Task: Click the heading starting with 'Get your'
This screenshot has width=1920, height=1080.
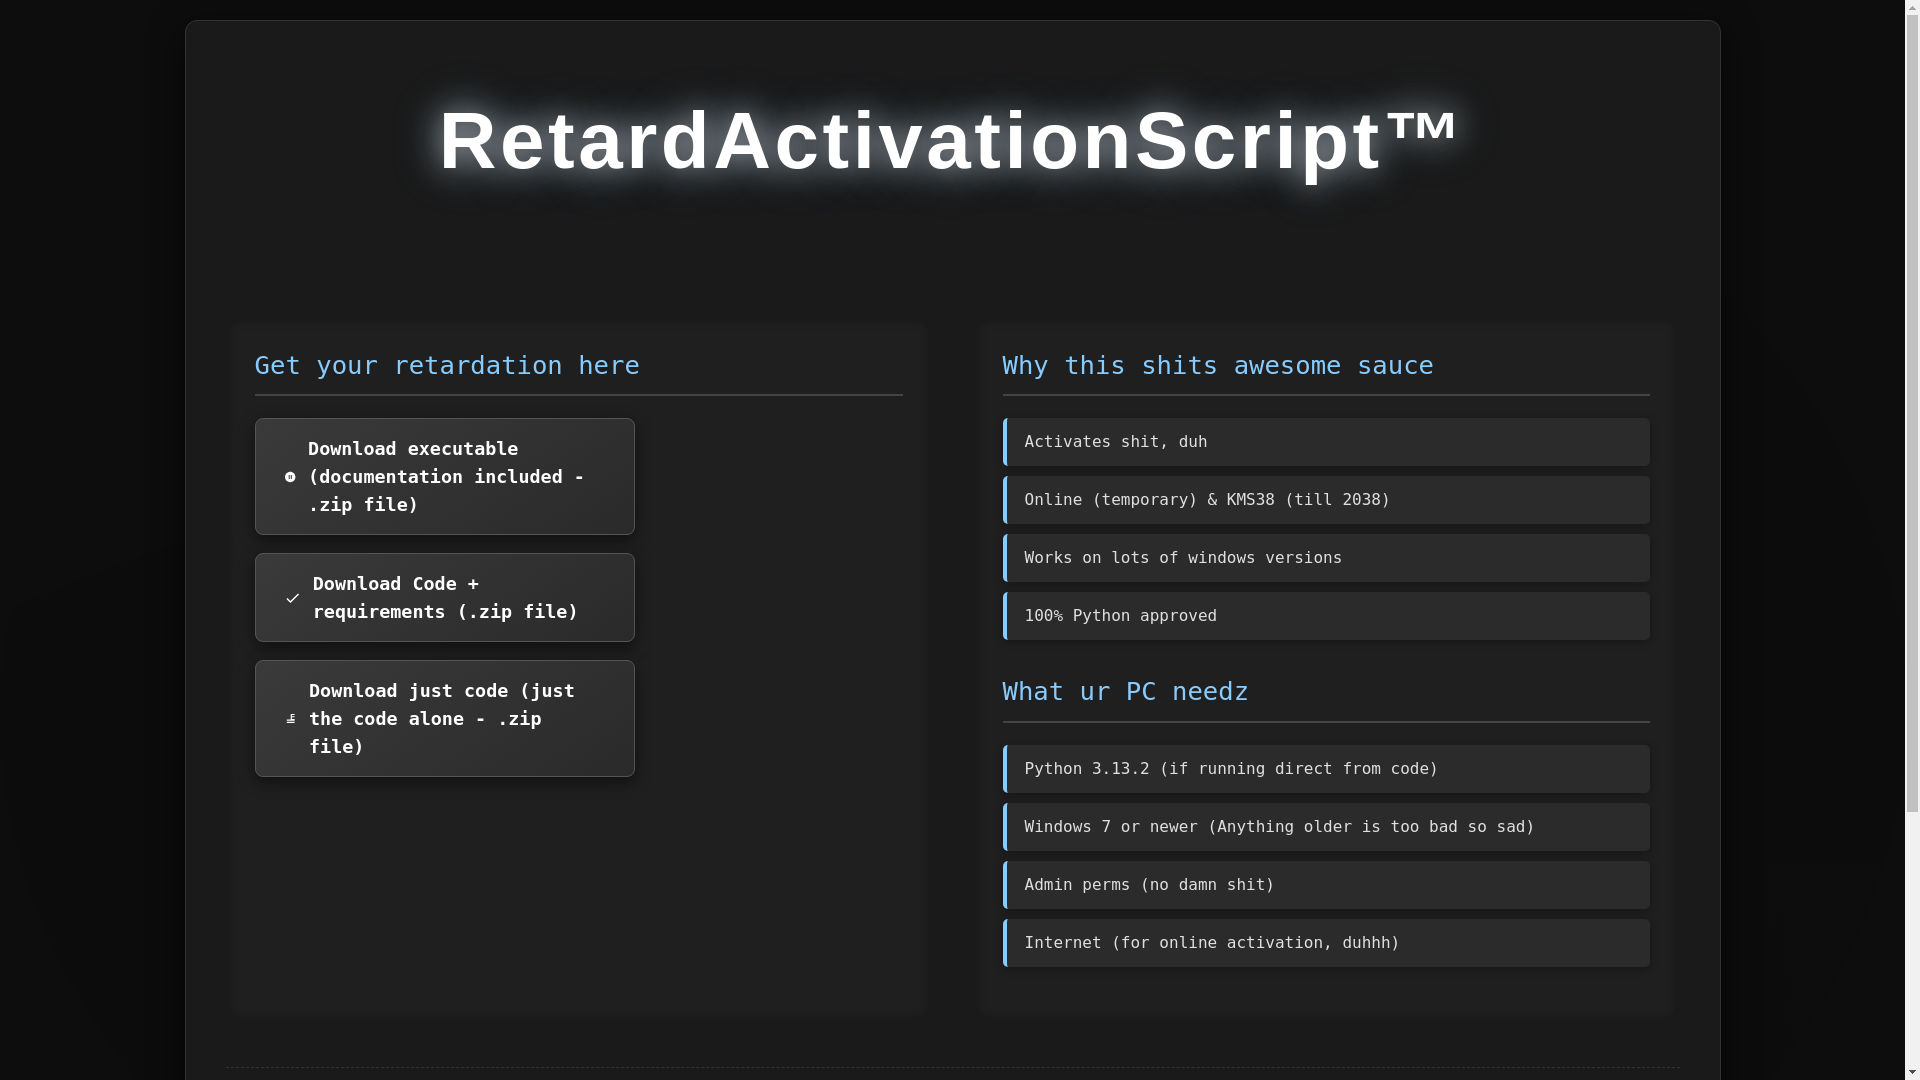Action: (x=447, y=366)
